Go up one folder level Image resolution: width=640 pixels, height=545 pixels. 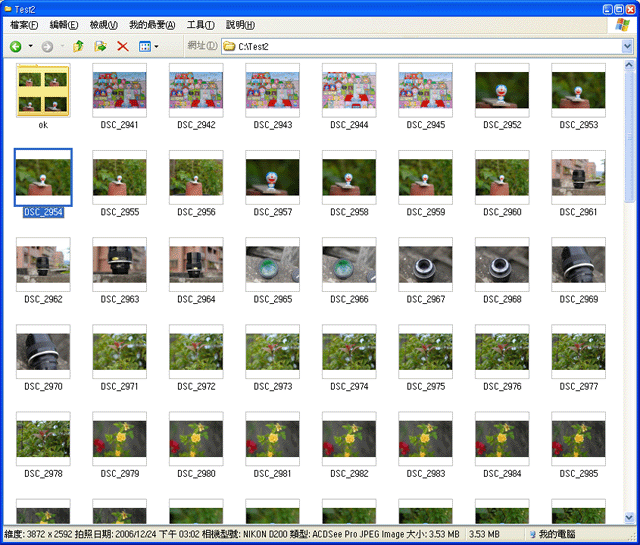78,47
